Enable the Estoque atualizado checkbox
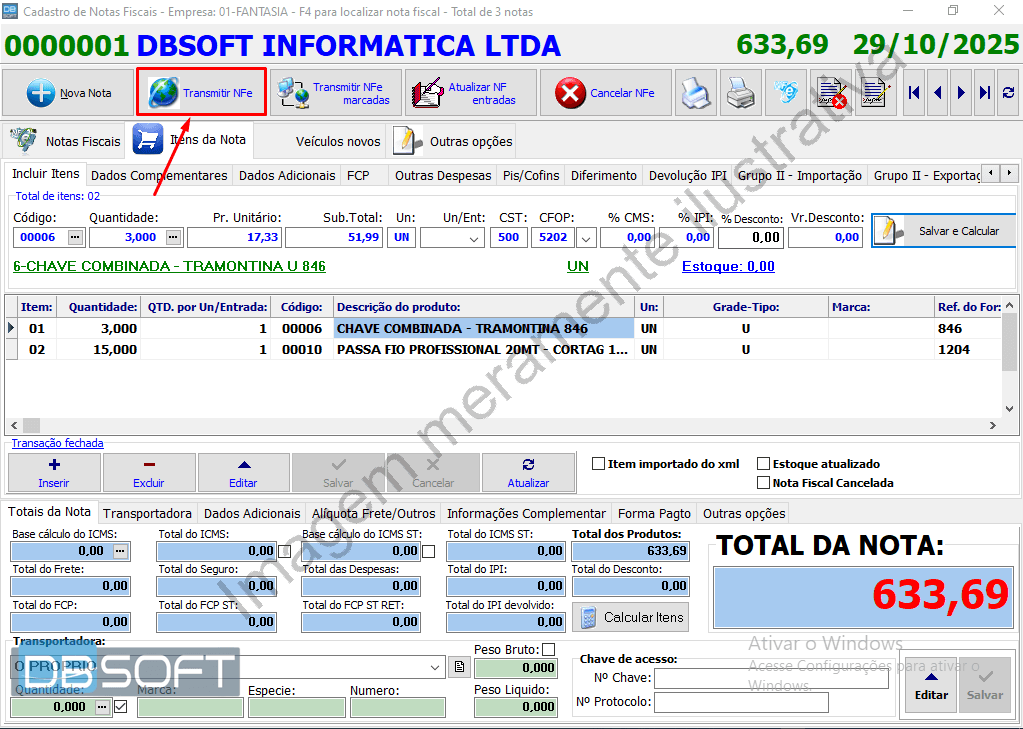This screenshot has height=729, width=1023. (x=765, y=462)
